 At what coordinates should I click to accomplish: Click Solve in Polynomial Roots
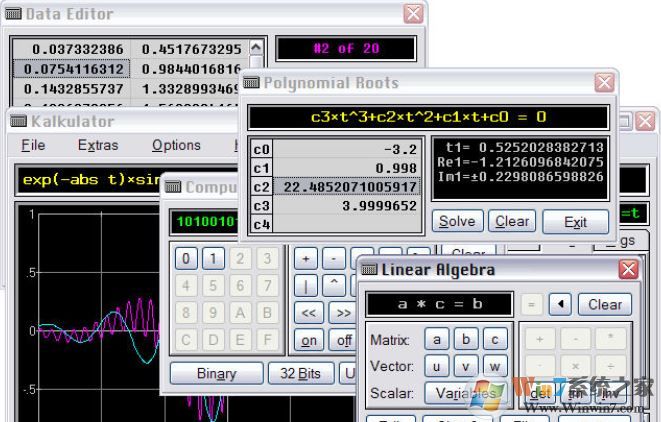(x=457, y=221)
